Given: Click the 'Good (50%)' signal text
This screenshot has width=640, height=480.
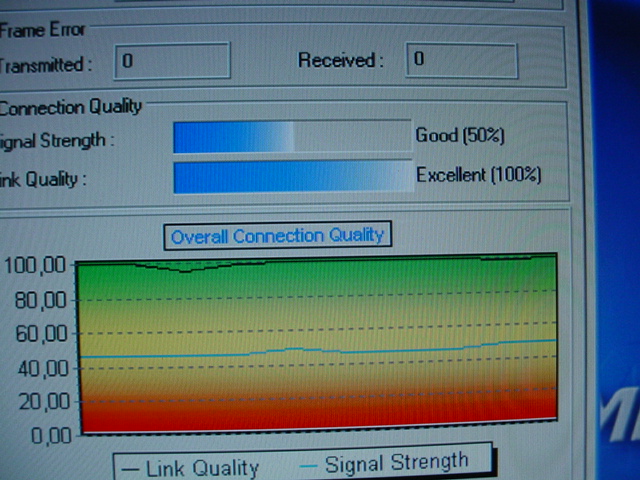Looking at the screenshot, I should point(460,135).
